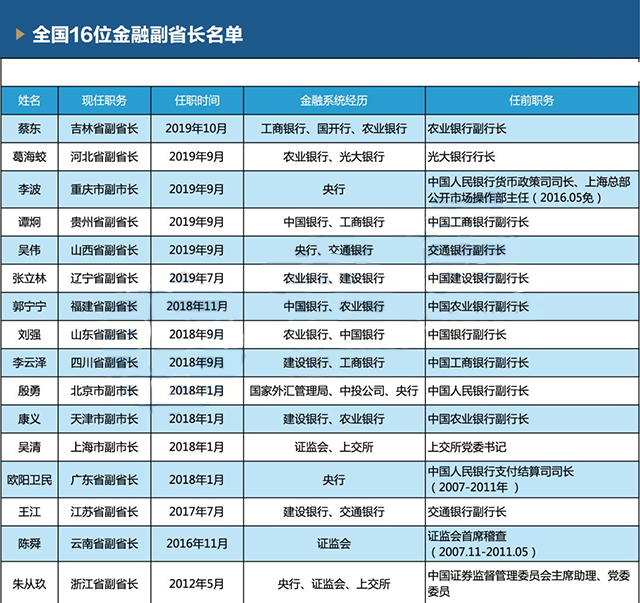The width and height of the screenshot is (640, 603).
Task: Click 央行、交通银行 experience cell
Action: click(x=334, y=250)
